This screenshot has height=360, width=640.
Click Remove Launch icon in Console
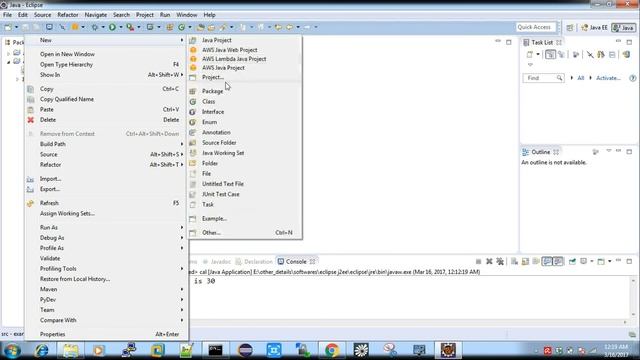click(x=489, y=261)
